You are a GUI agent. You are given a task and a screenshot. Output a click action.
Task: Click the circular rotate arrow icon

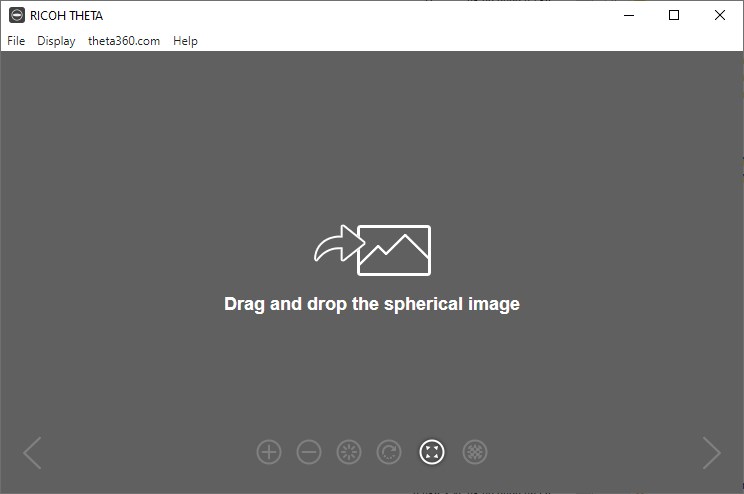click(389, 452)
